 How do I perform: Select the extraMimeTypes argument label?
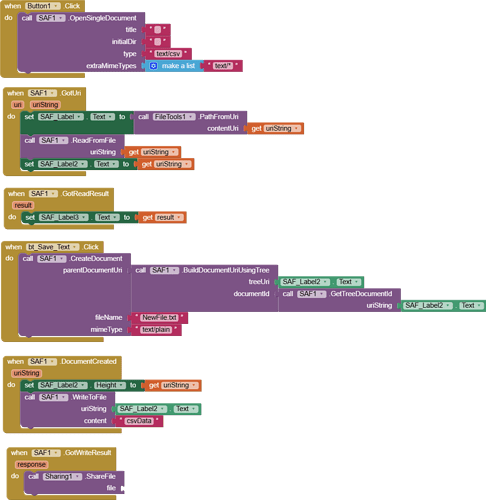click(111, 66)
